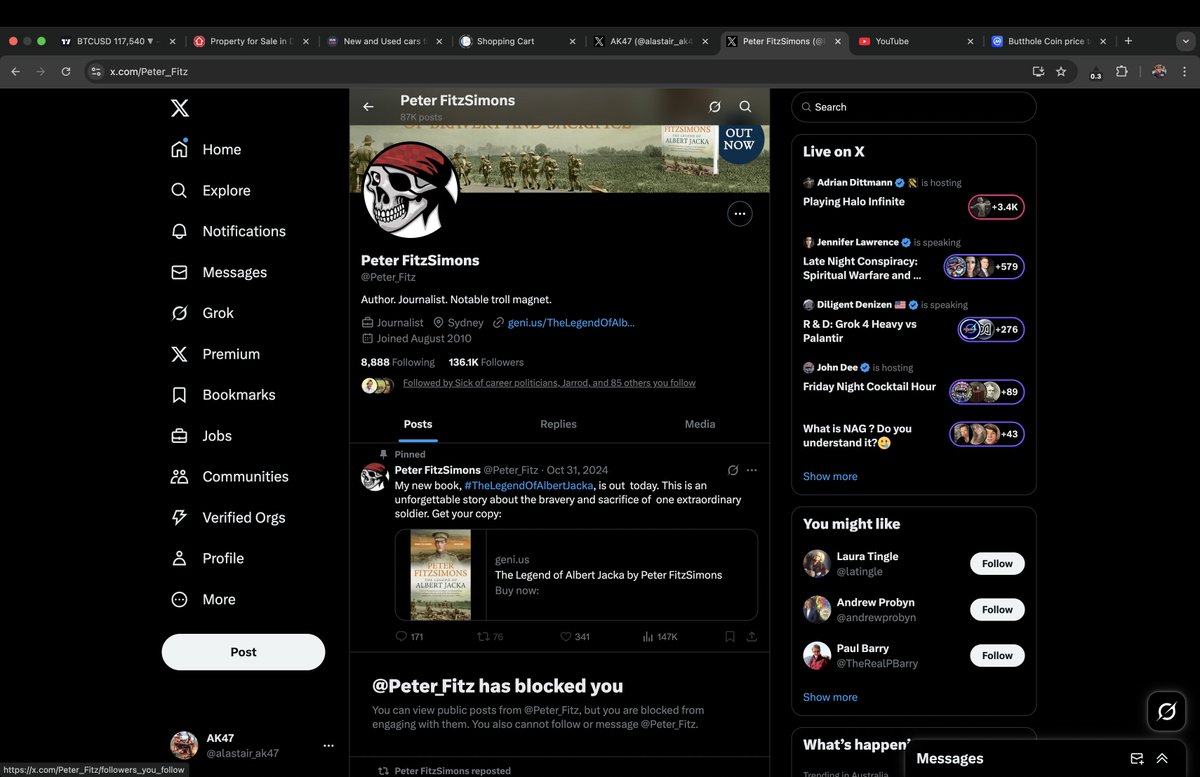Switch to the YouTube browser tab
Image resolution: width=1200 pixels, height=777 pixels.
pos(916,41)
